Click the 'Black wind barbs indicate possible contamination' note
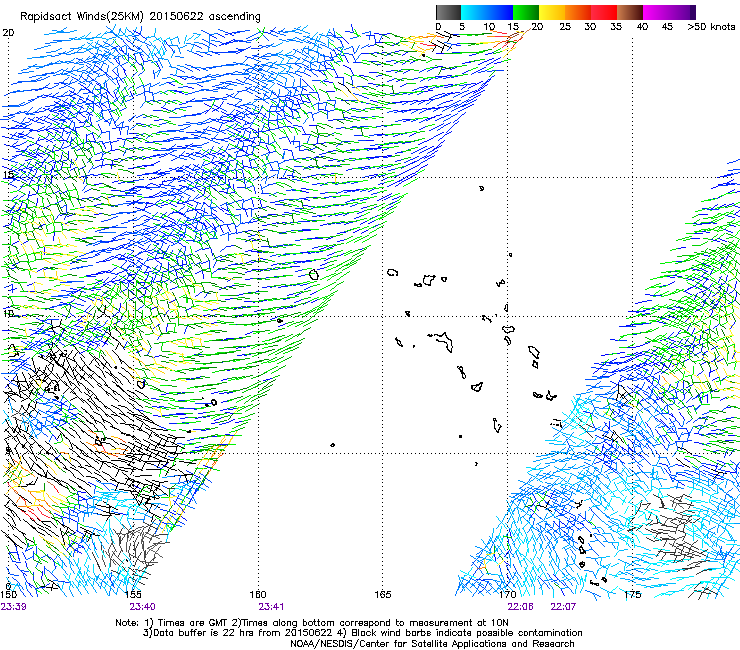Image resolution: width=740 pixels, height=650 pixels. 467,633
